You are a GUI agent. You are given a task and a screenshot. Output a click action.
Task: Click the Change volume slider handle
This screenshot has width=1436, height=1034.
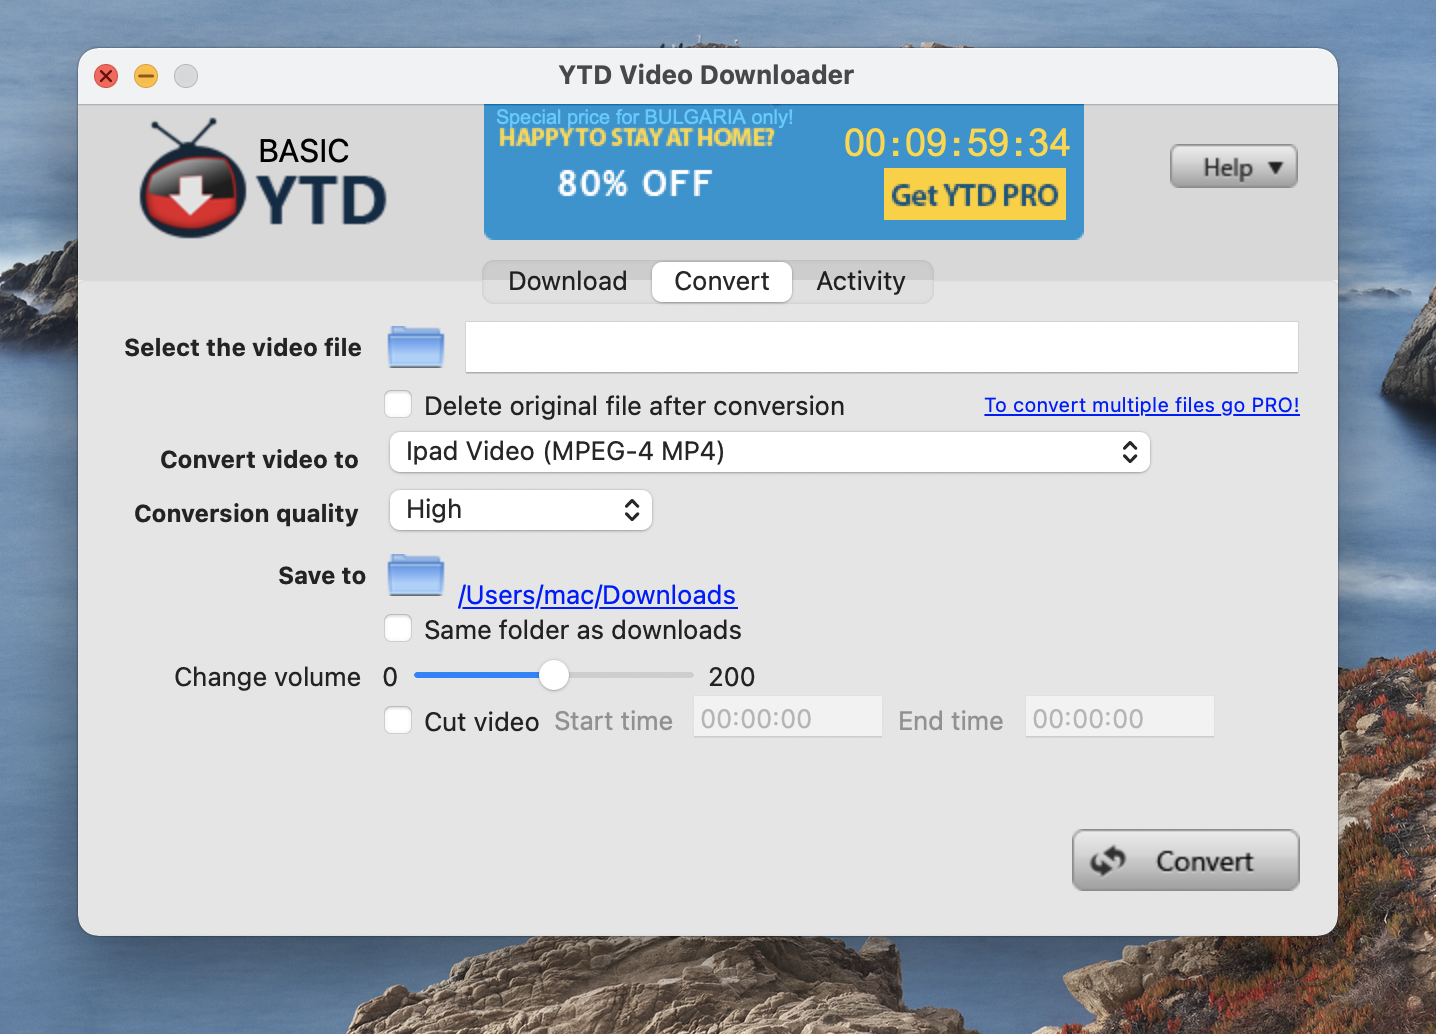tap(554, 675)
